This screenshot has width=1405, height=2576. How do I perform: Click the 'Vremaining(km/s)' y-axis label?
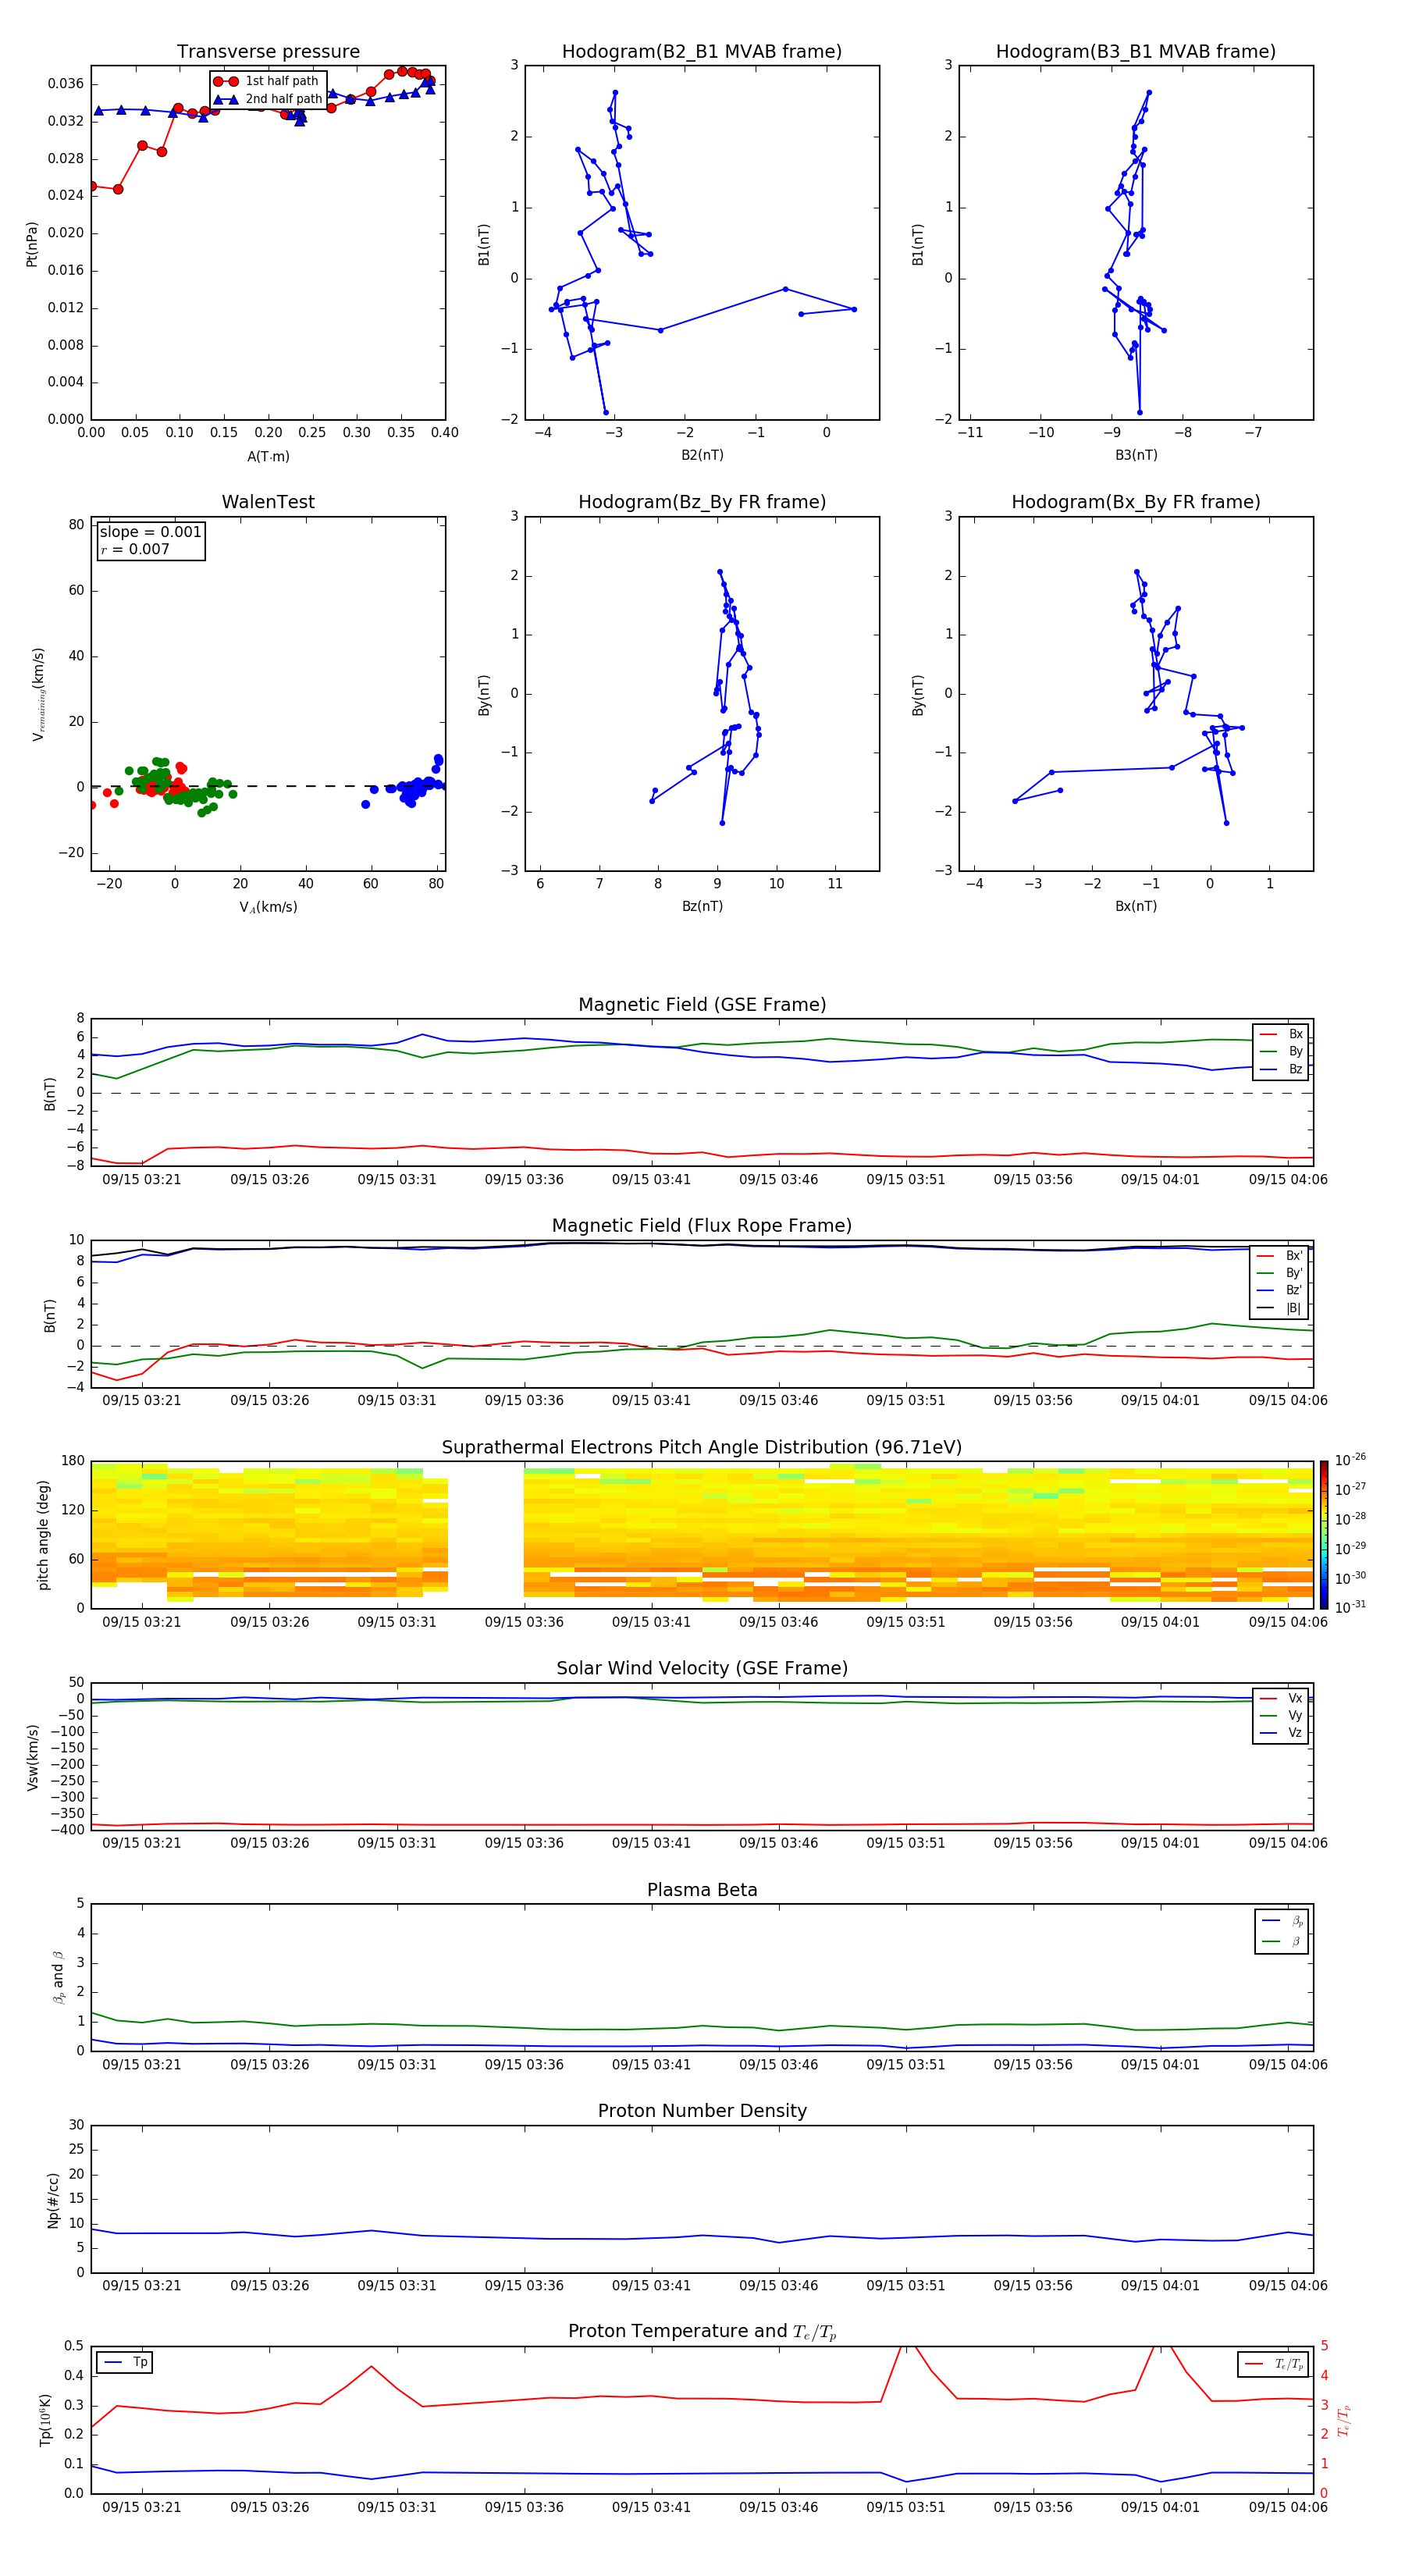point(38,694)
